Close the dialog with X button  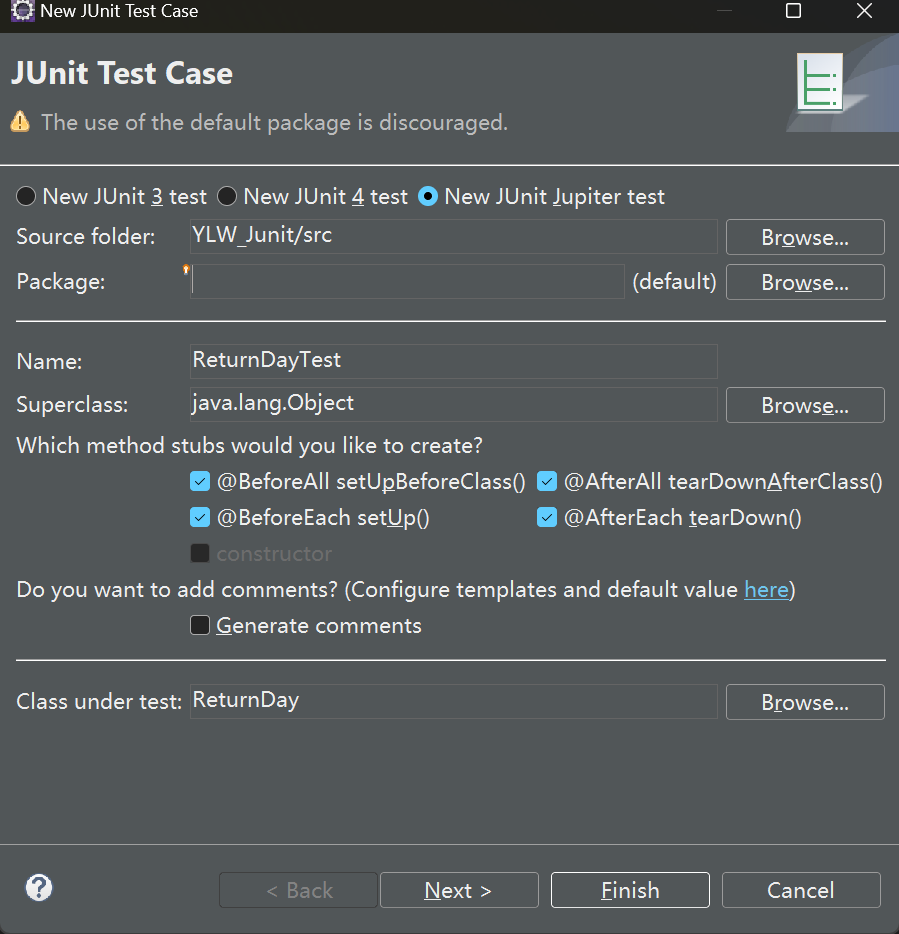pyautogui.click(x=864, y=11)
